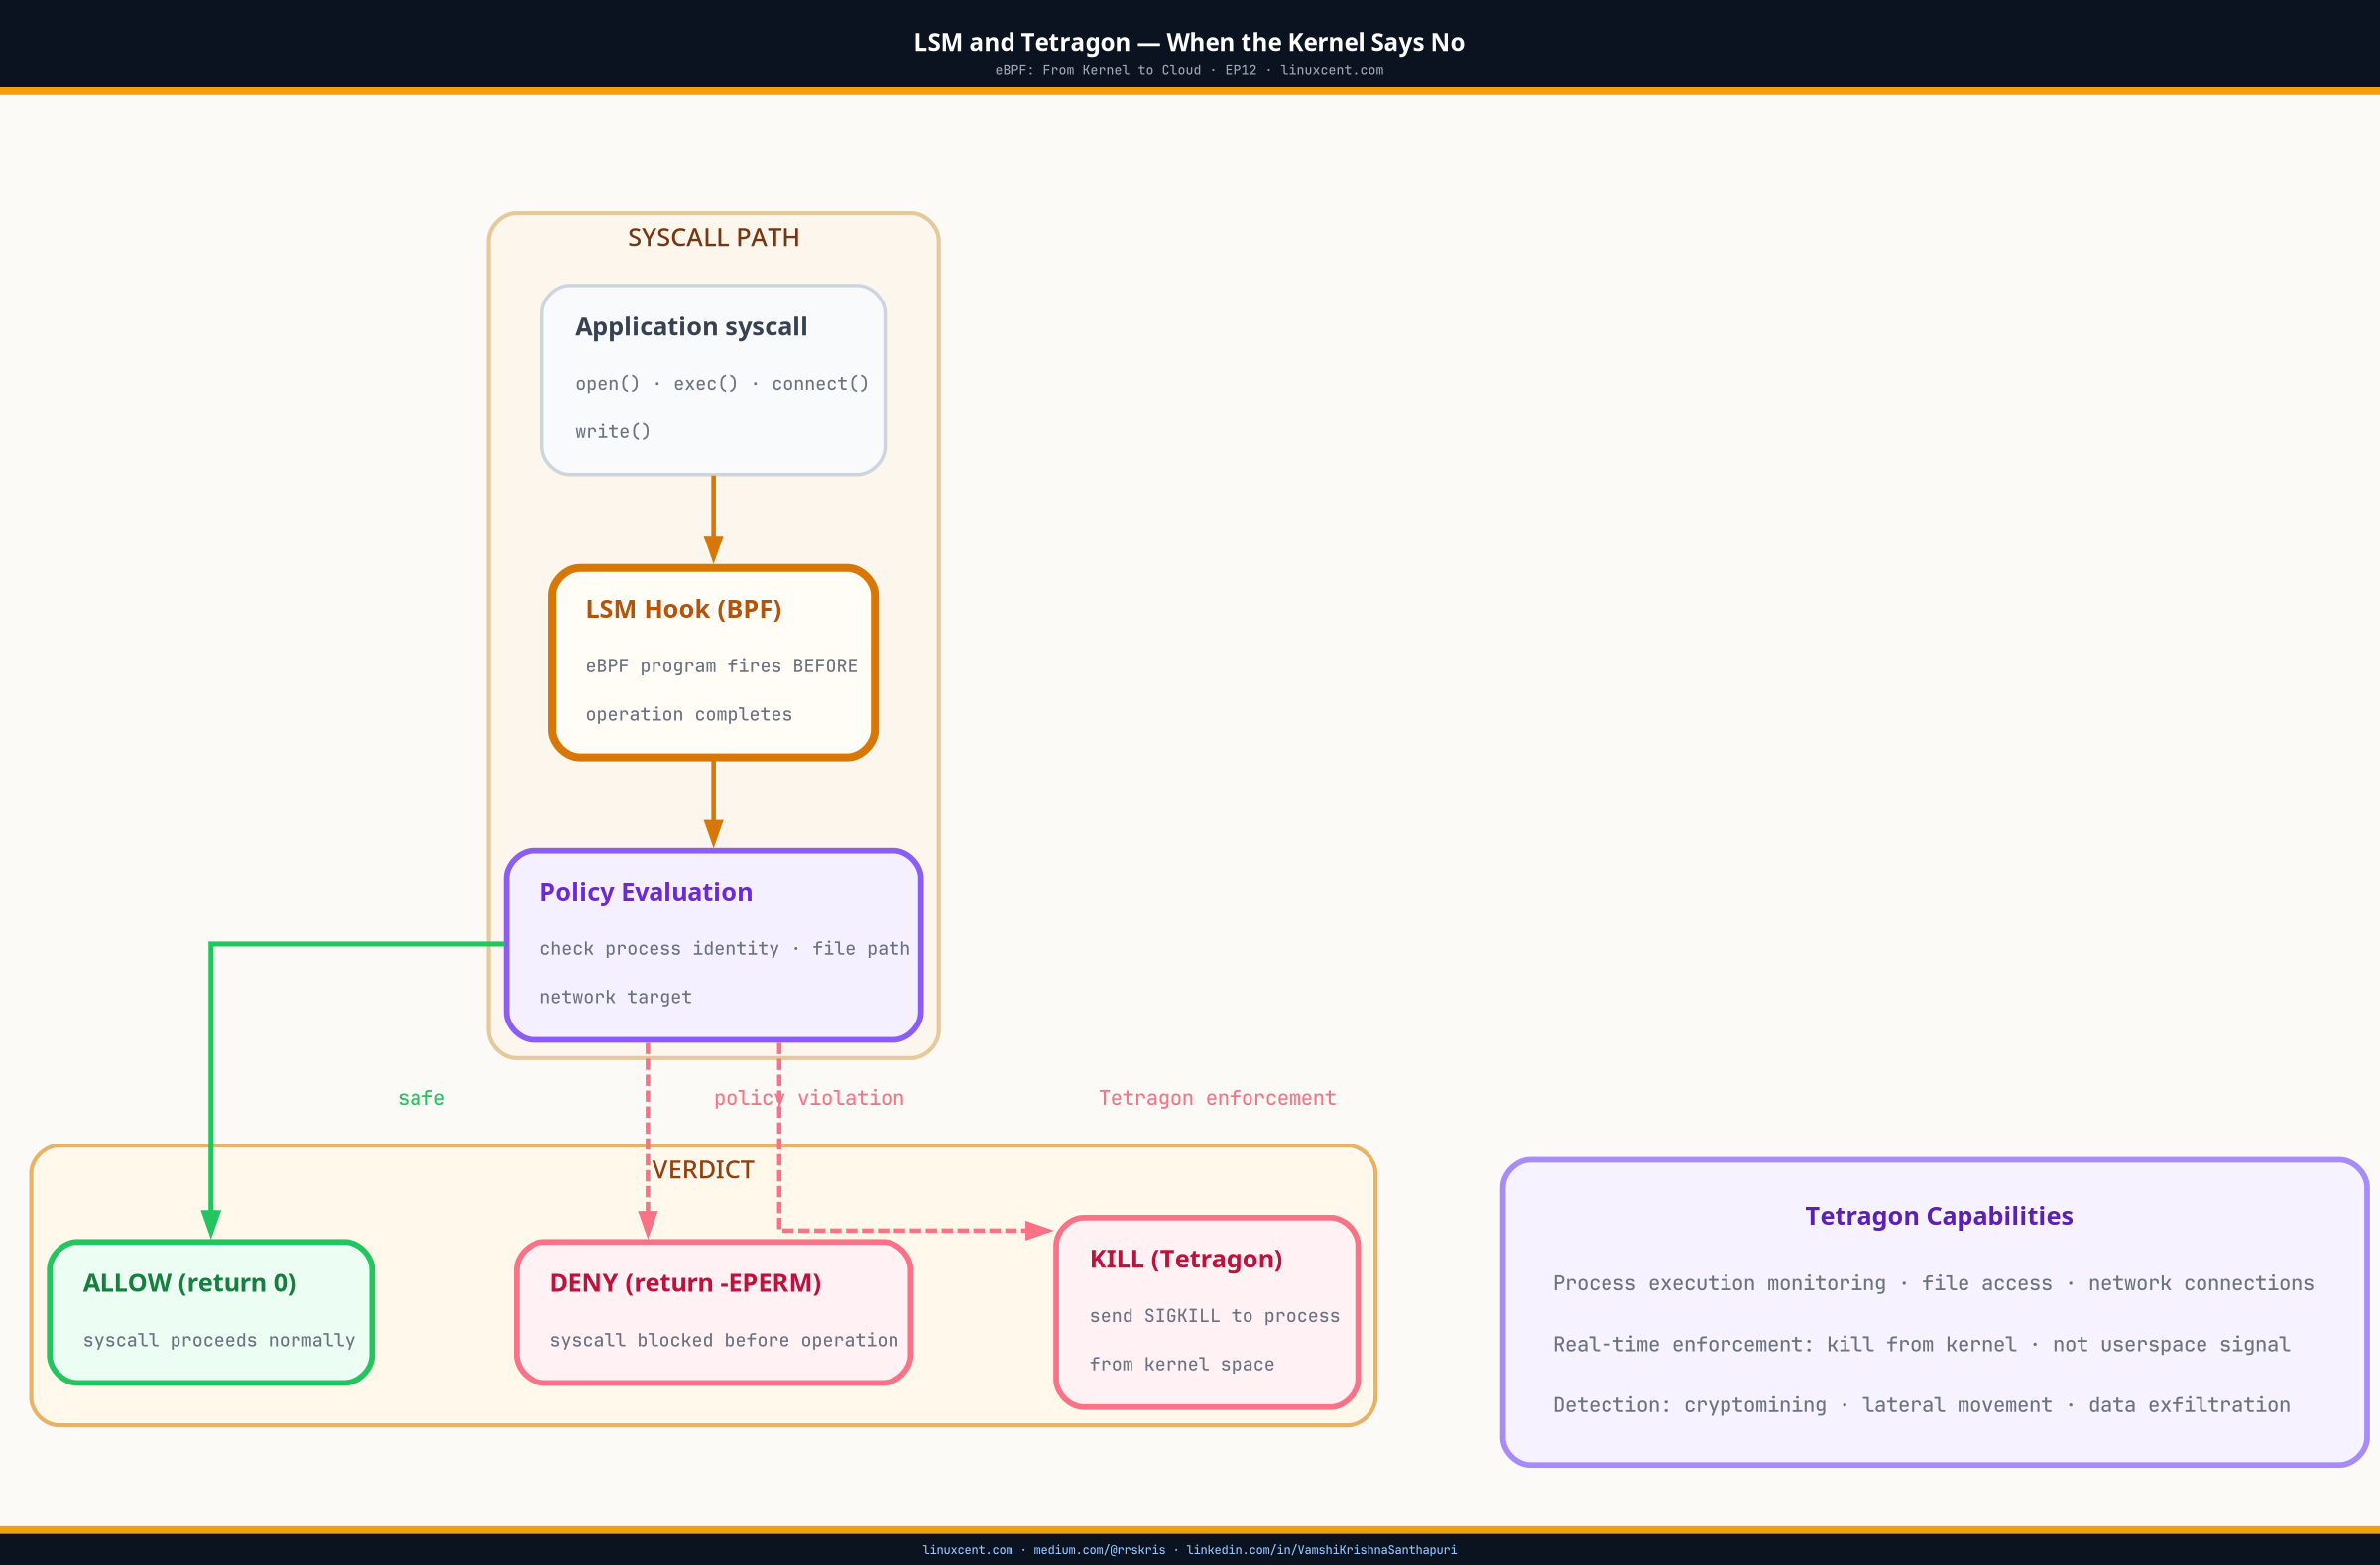Click the title 'LSM and Tetragon — When the Kernel Says No'

pyautogui.click(x=1189, y=42)
